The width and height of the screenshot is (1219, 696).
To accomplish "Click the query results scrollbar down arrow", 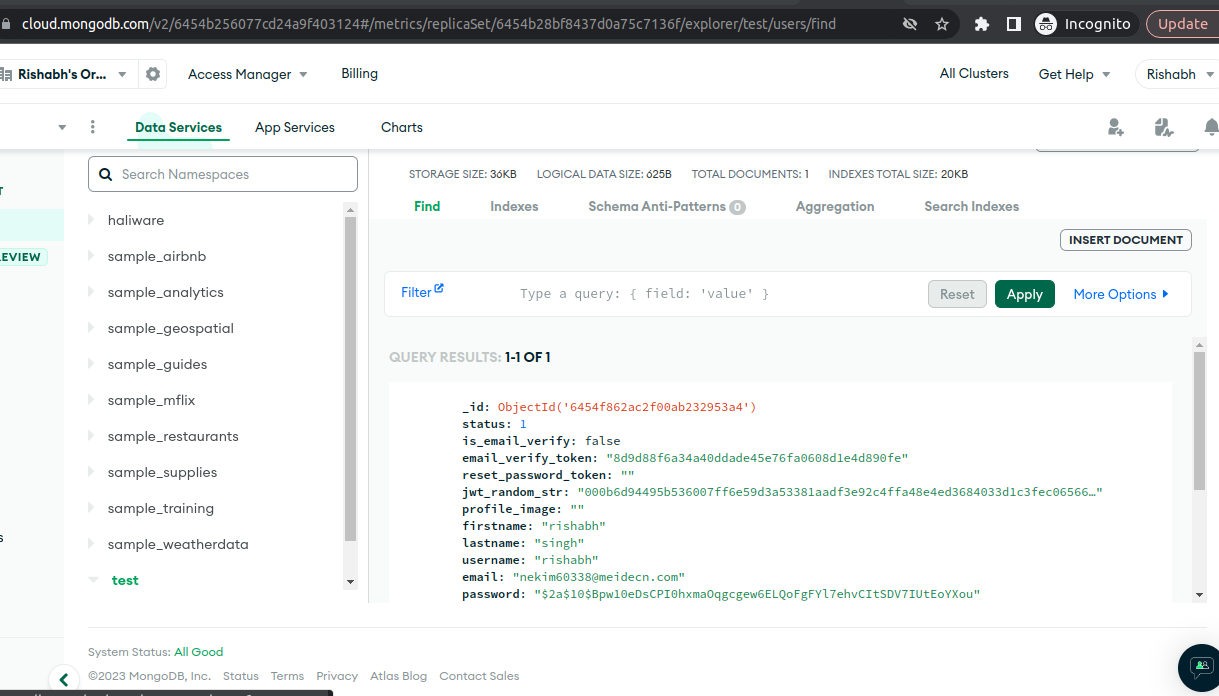I will click(1200, 594).
